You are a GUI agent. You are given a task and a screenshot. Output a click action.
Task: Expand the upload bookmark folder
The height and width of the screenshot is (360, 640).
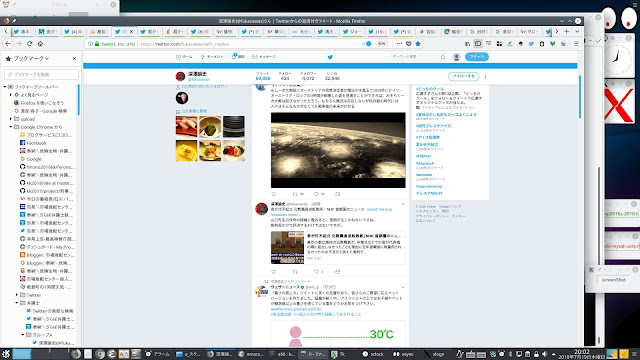coord(11,119)
